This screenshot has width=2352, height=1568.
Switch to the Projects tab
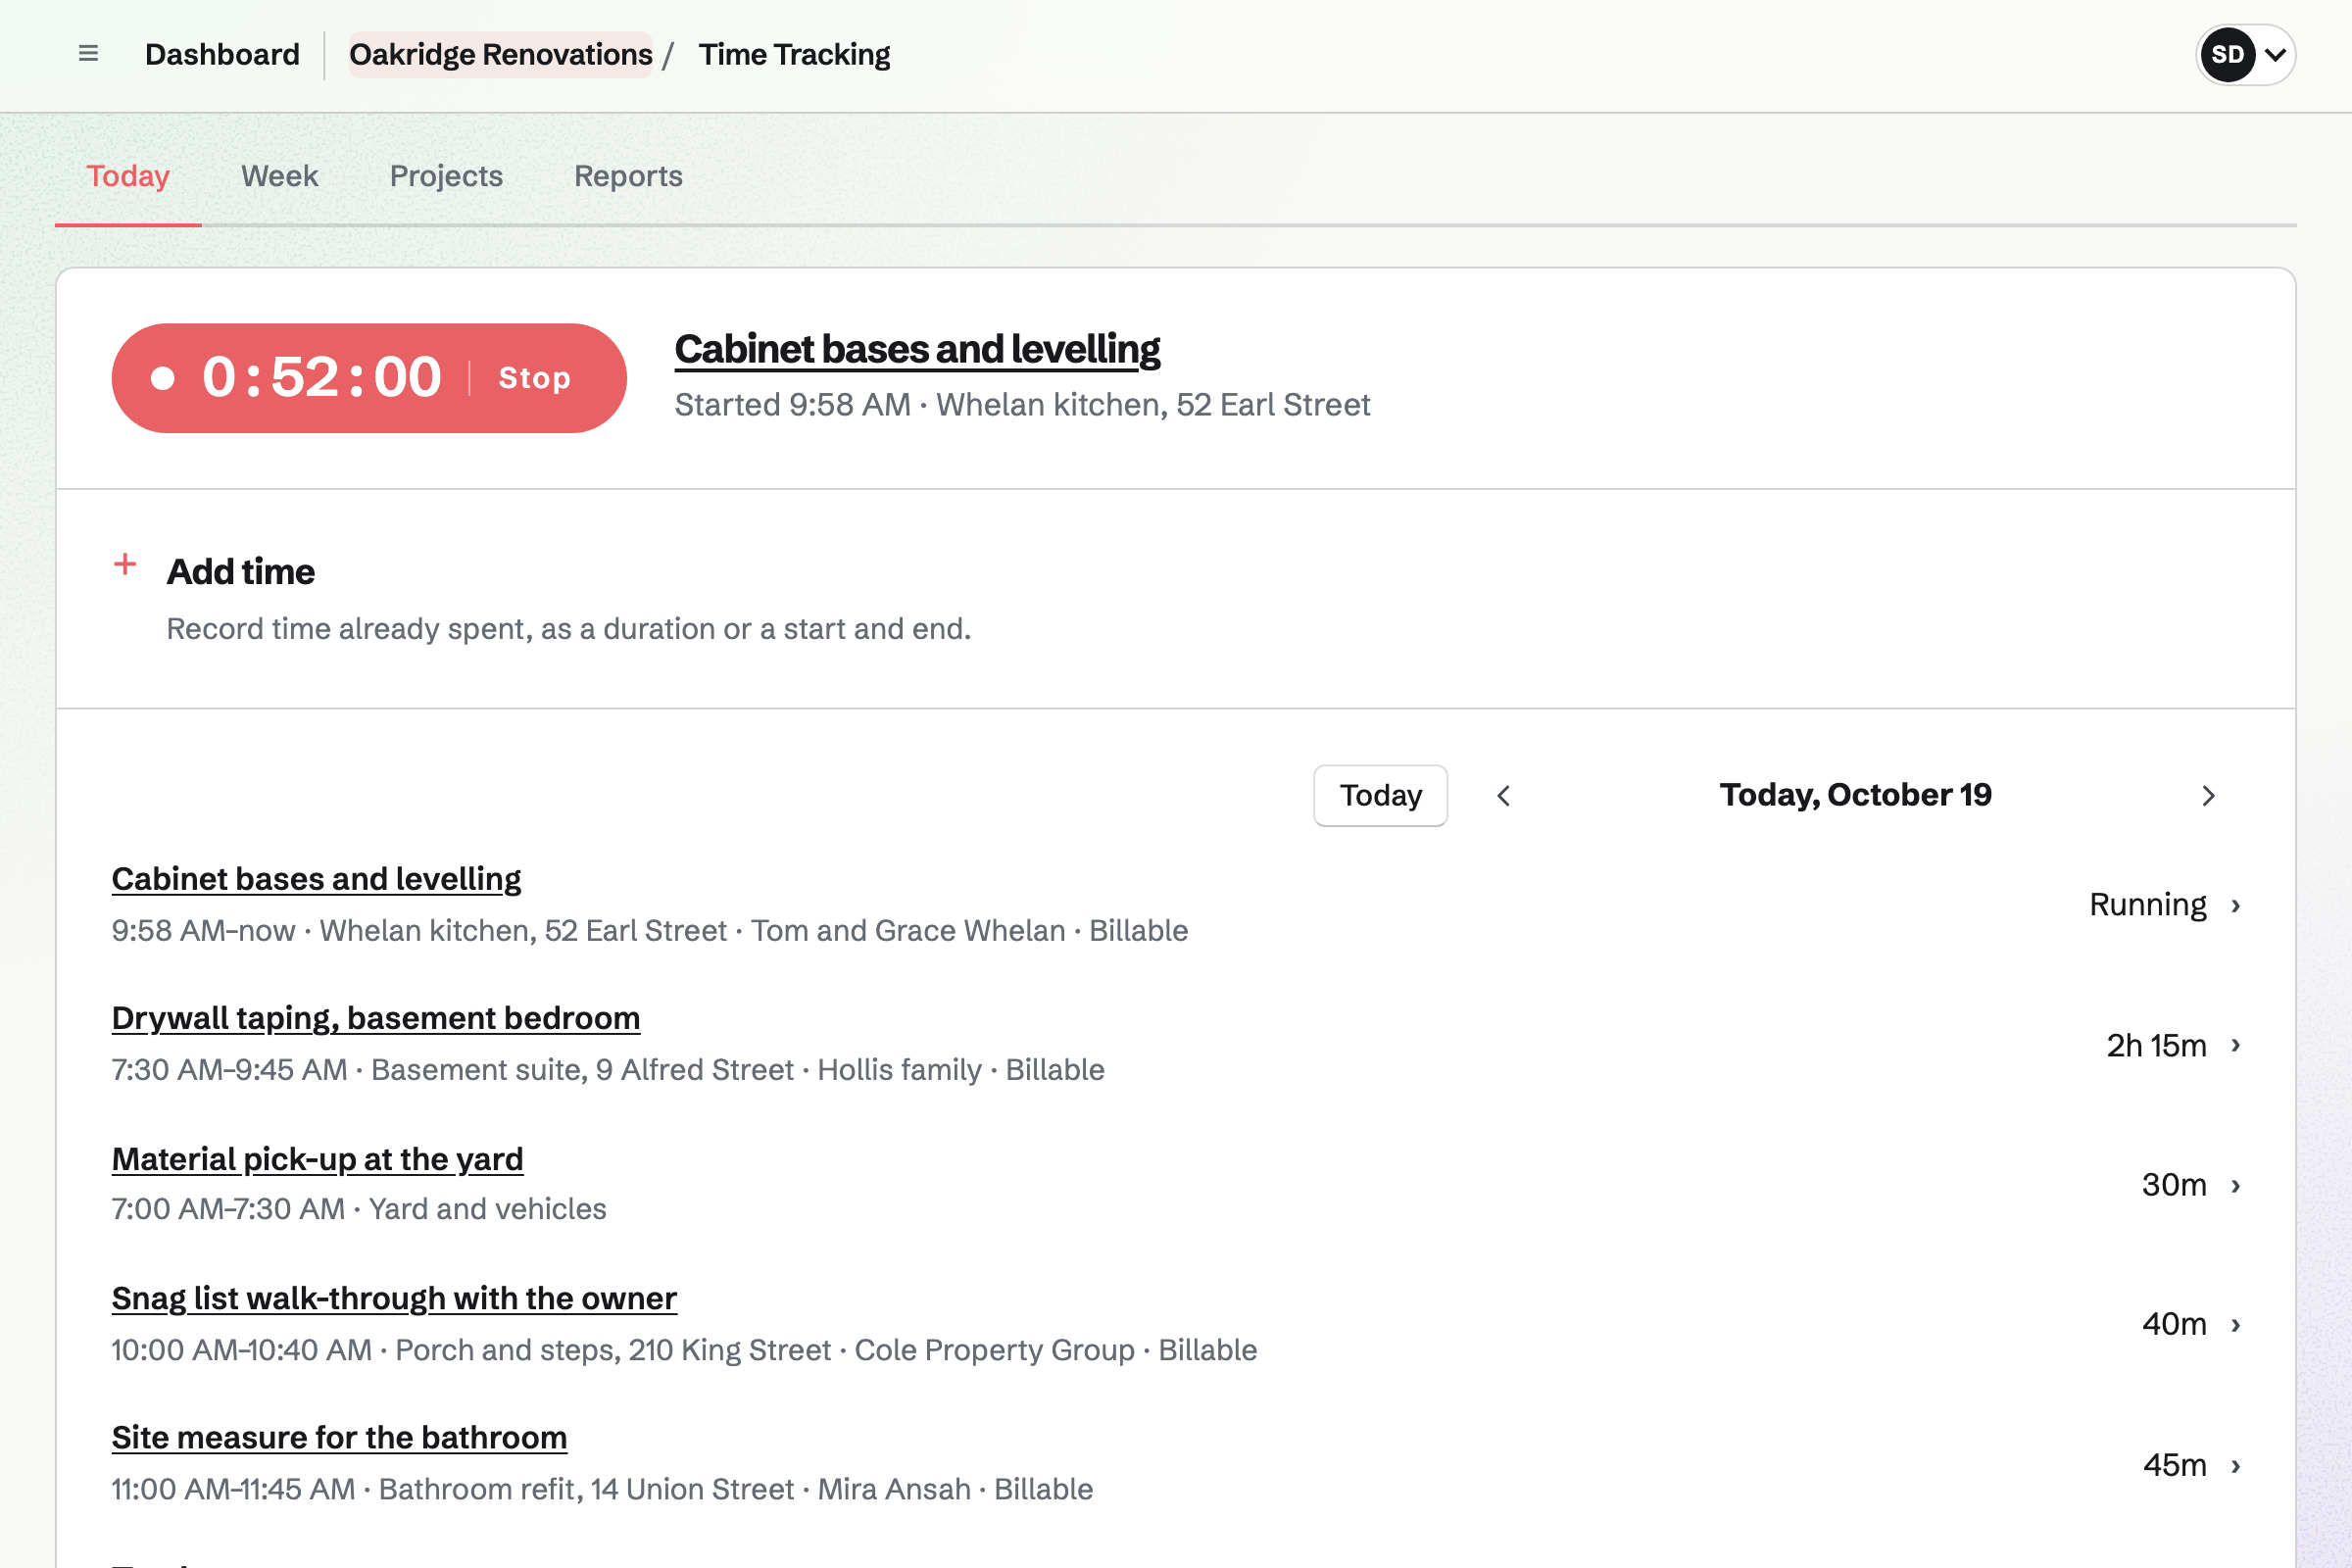tap(446, 176)
